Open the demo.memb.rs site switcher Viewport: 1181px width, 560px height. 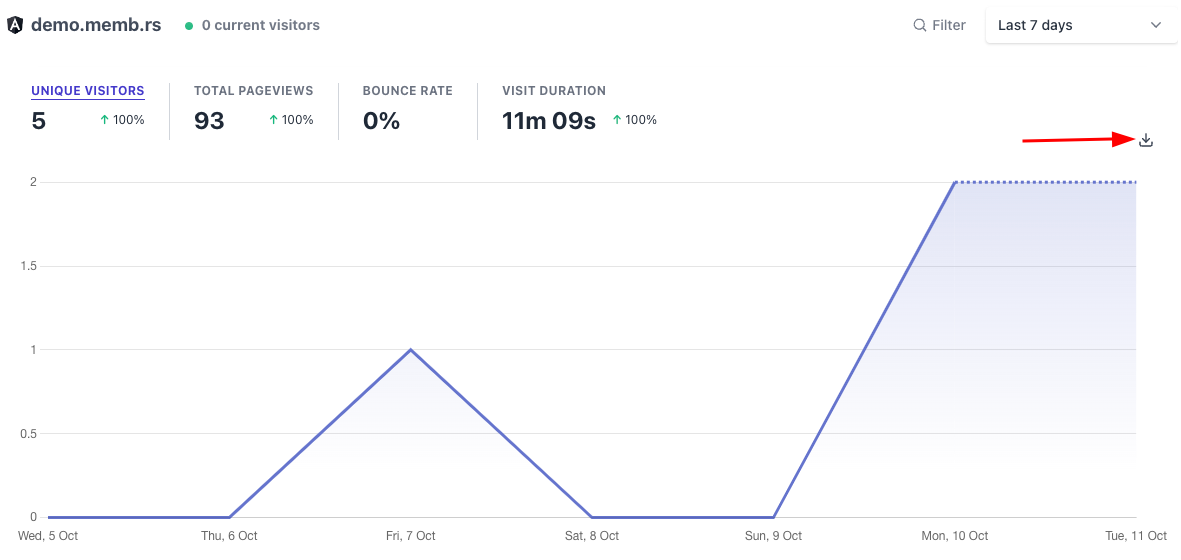pyautogui.click(x=96, y=25)
